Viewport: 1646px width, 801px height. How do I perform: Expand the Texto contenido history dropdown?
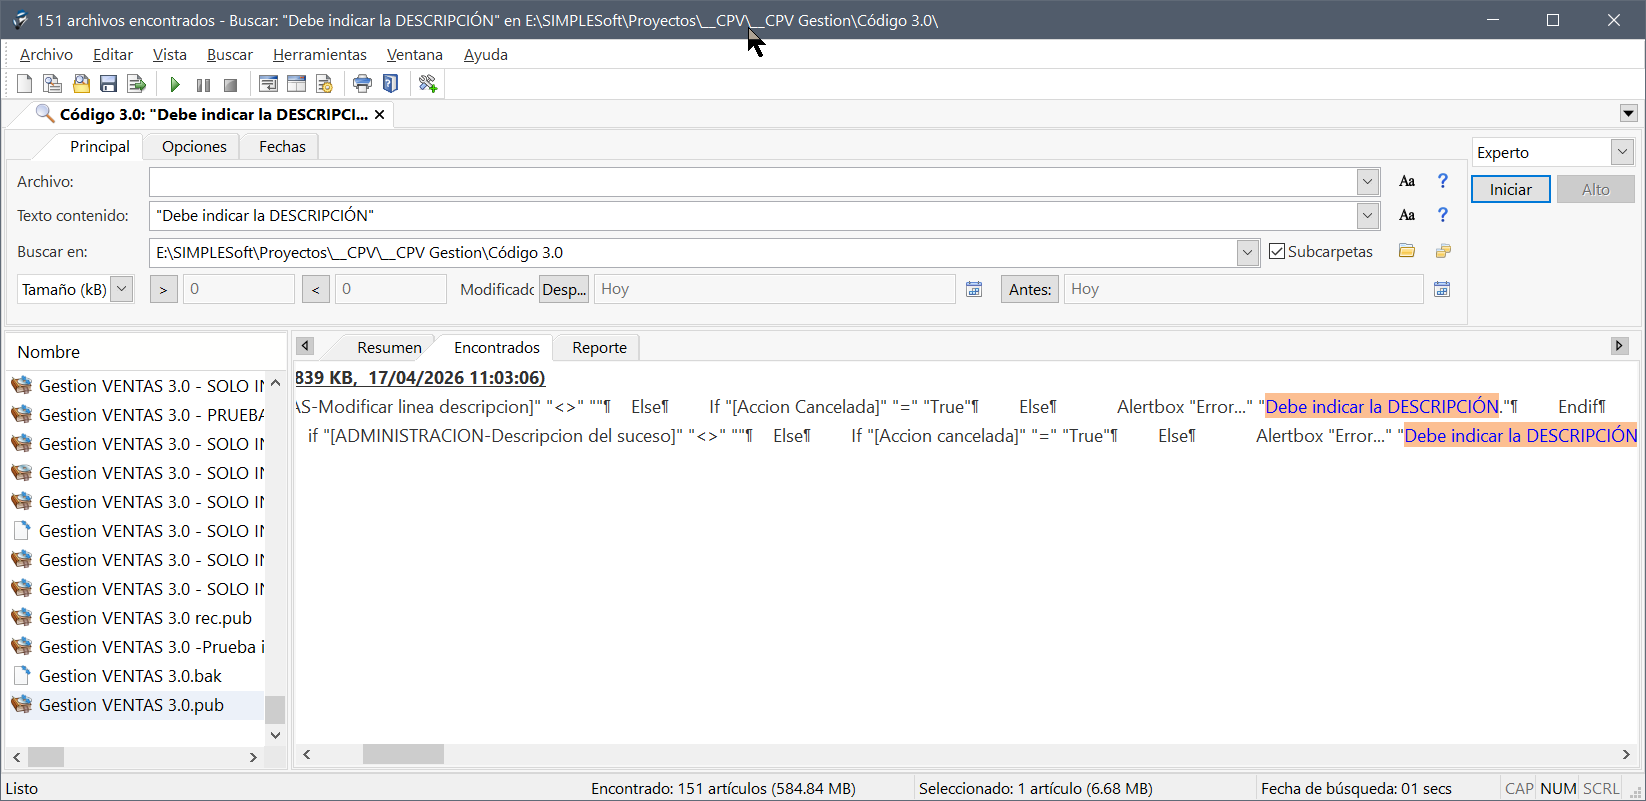1368,215
